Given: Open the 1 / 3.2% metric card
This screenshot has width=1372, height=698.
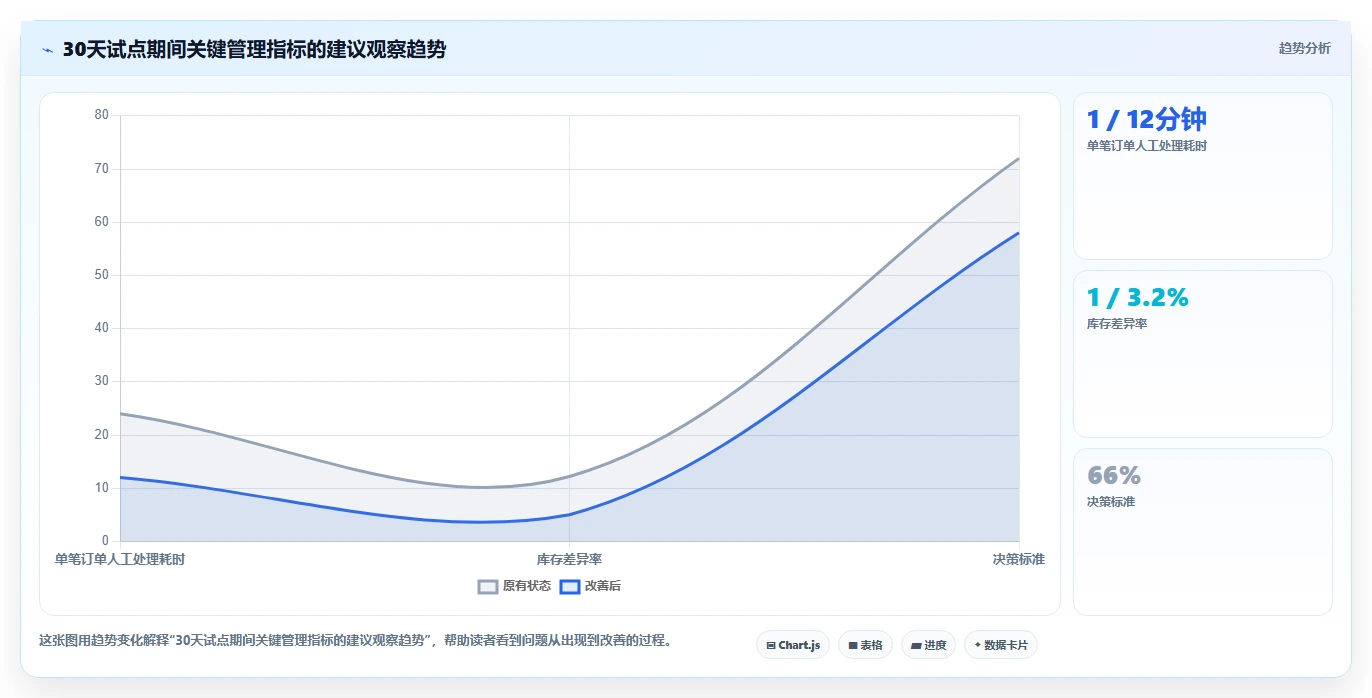Looking at the screenshot, I should tap(1203, 354).
